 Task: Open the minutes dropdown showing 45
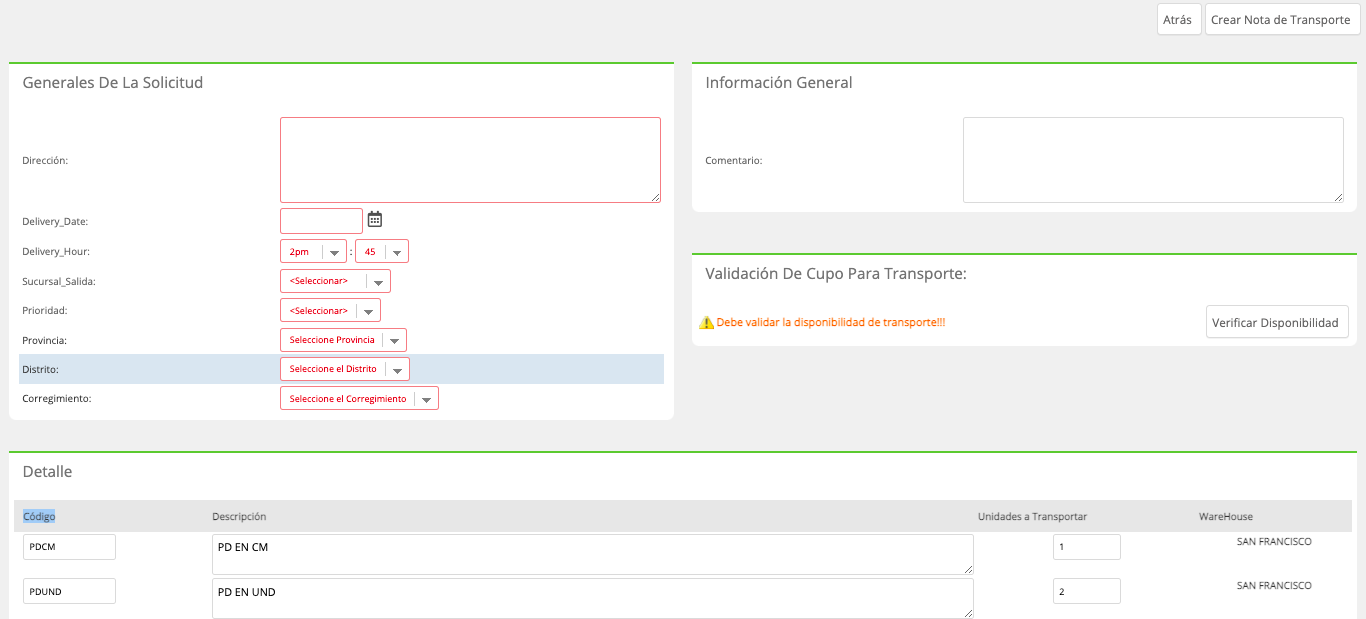point(382,252)
